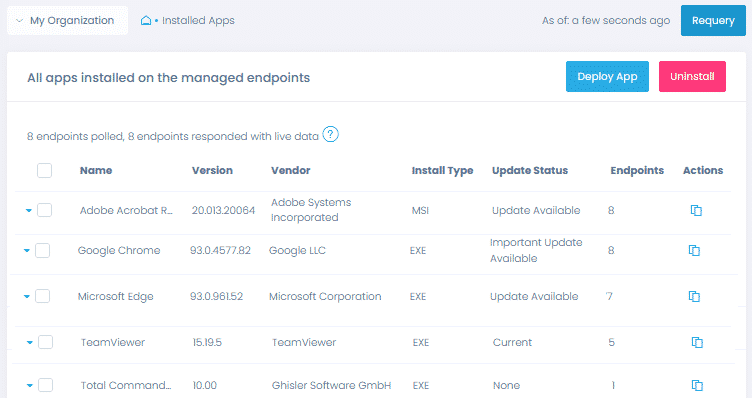Click copy action icon for Google Chrome row

pos(694,250)
